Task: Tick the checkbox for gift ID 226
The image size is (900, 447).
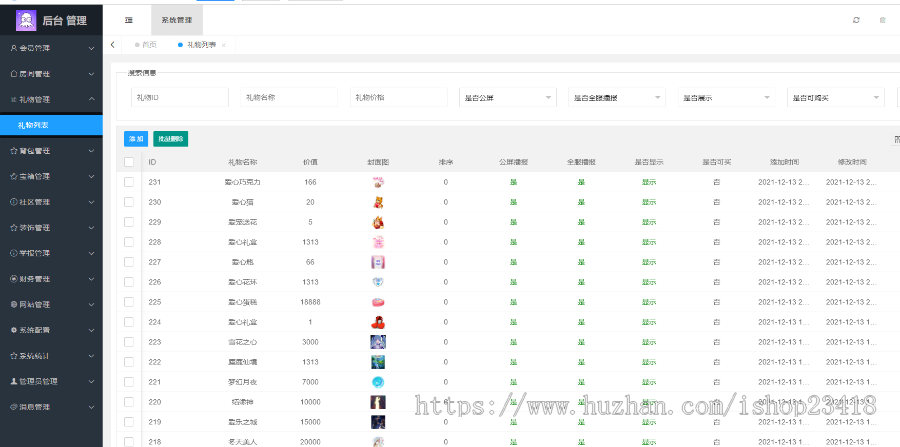Action: [x=129, y=282]
